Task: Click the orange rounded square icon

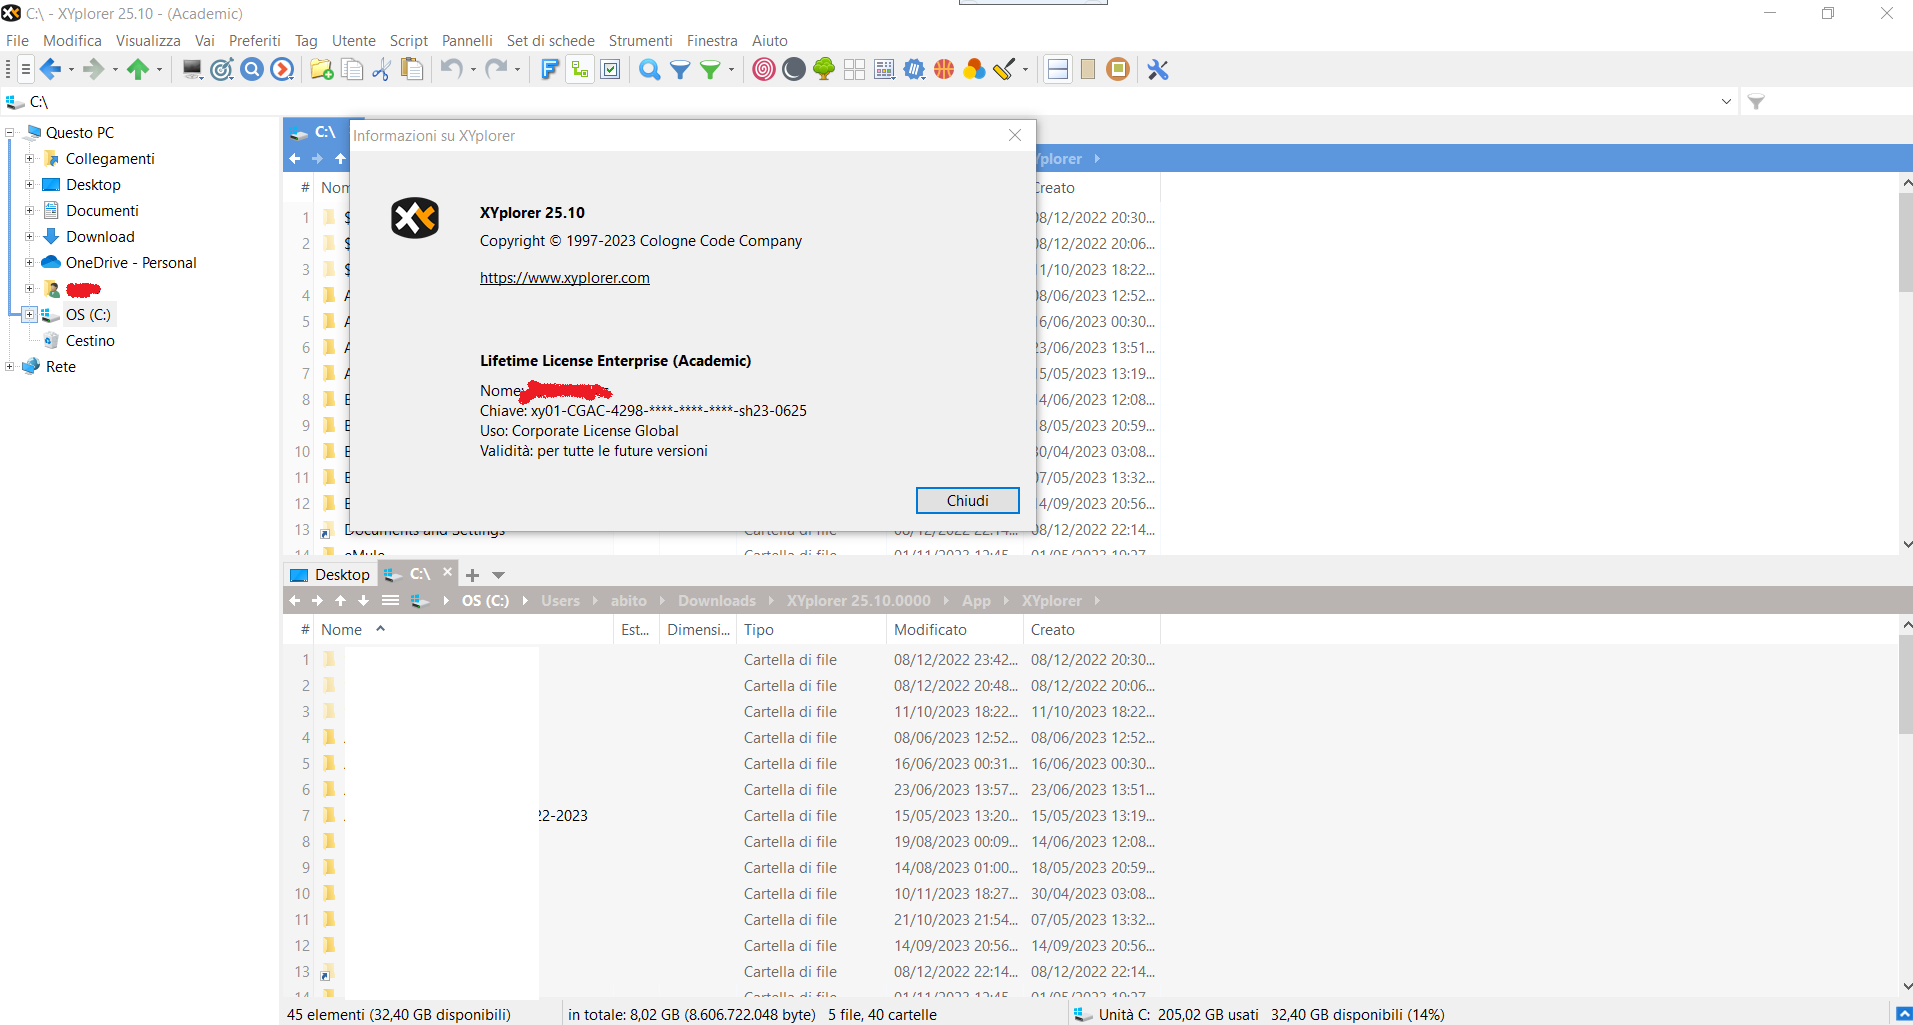Action: pos(1118,69)
